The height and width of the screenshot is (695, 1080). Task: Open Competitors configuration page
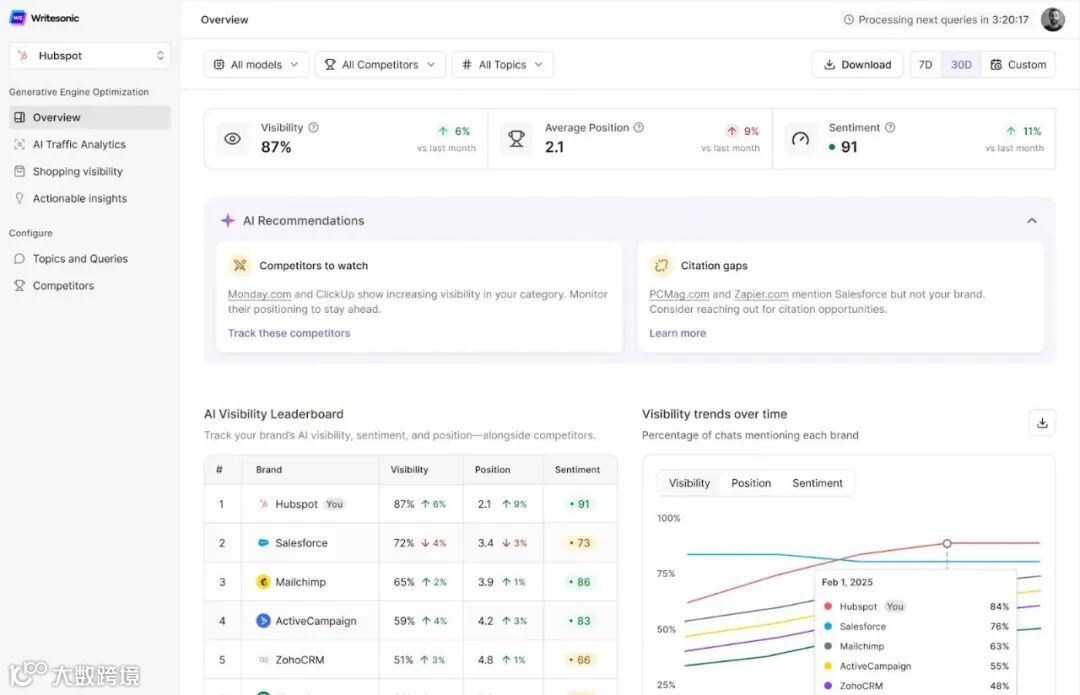(x=63, y=286)
